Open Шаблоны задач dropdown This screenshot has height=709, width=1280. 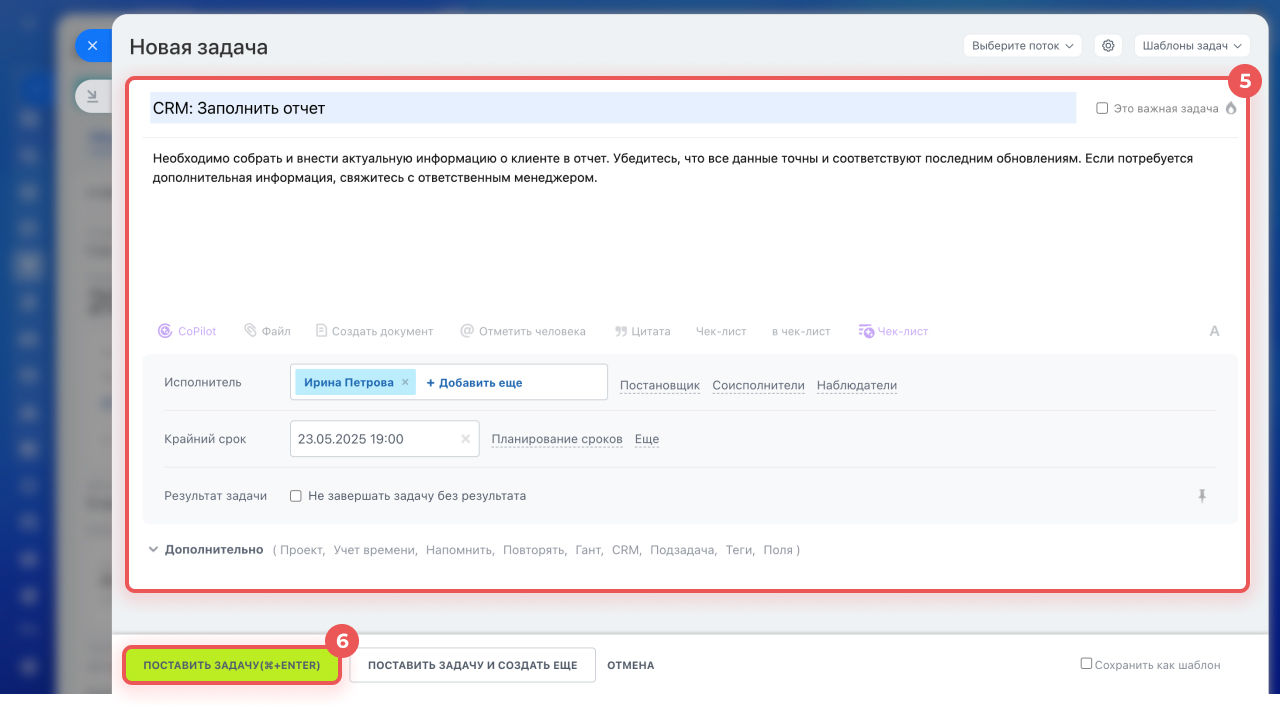click(x=1192, y=45)
